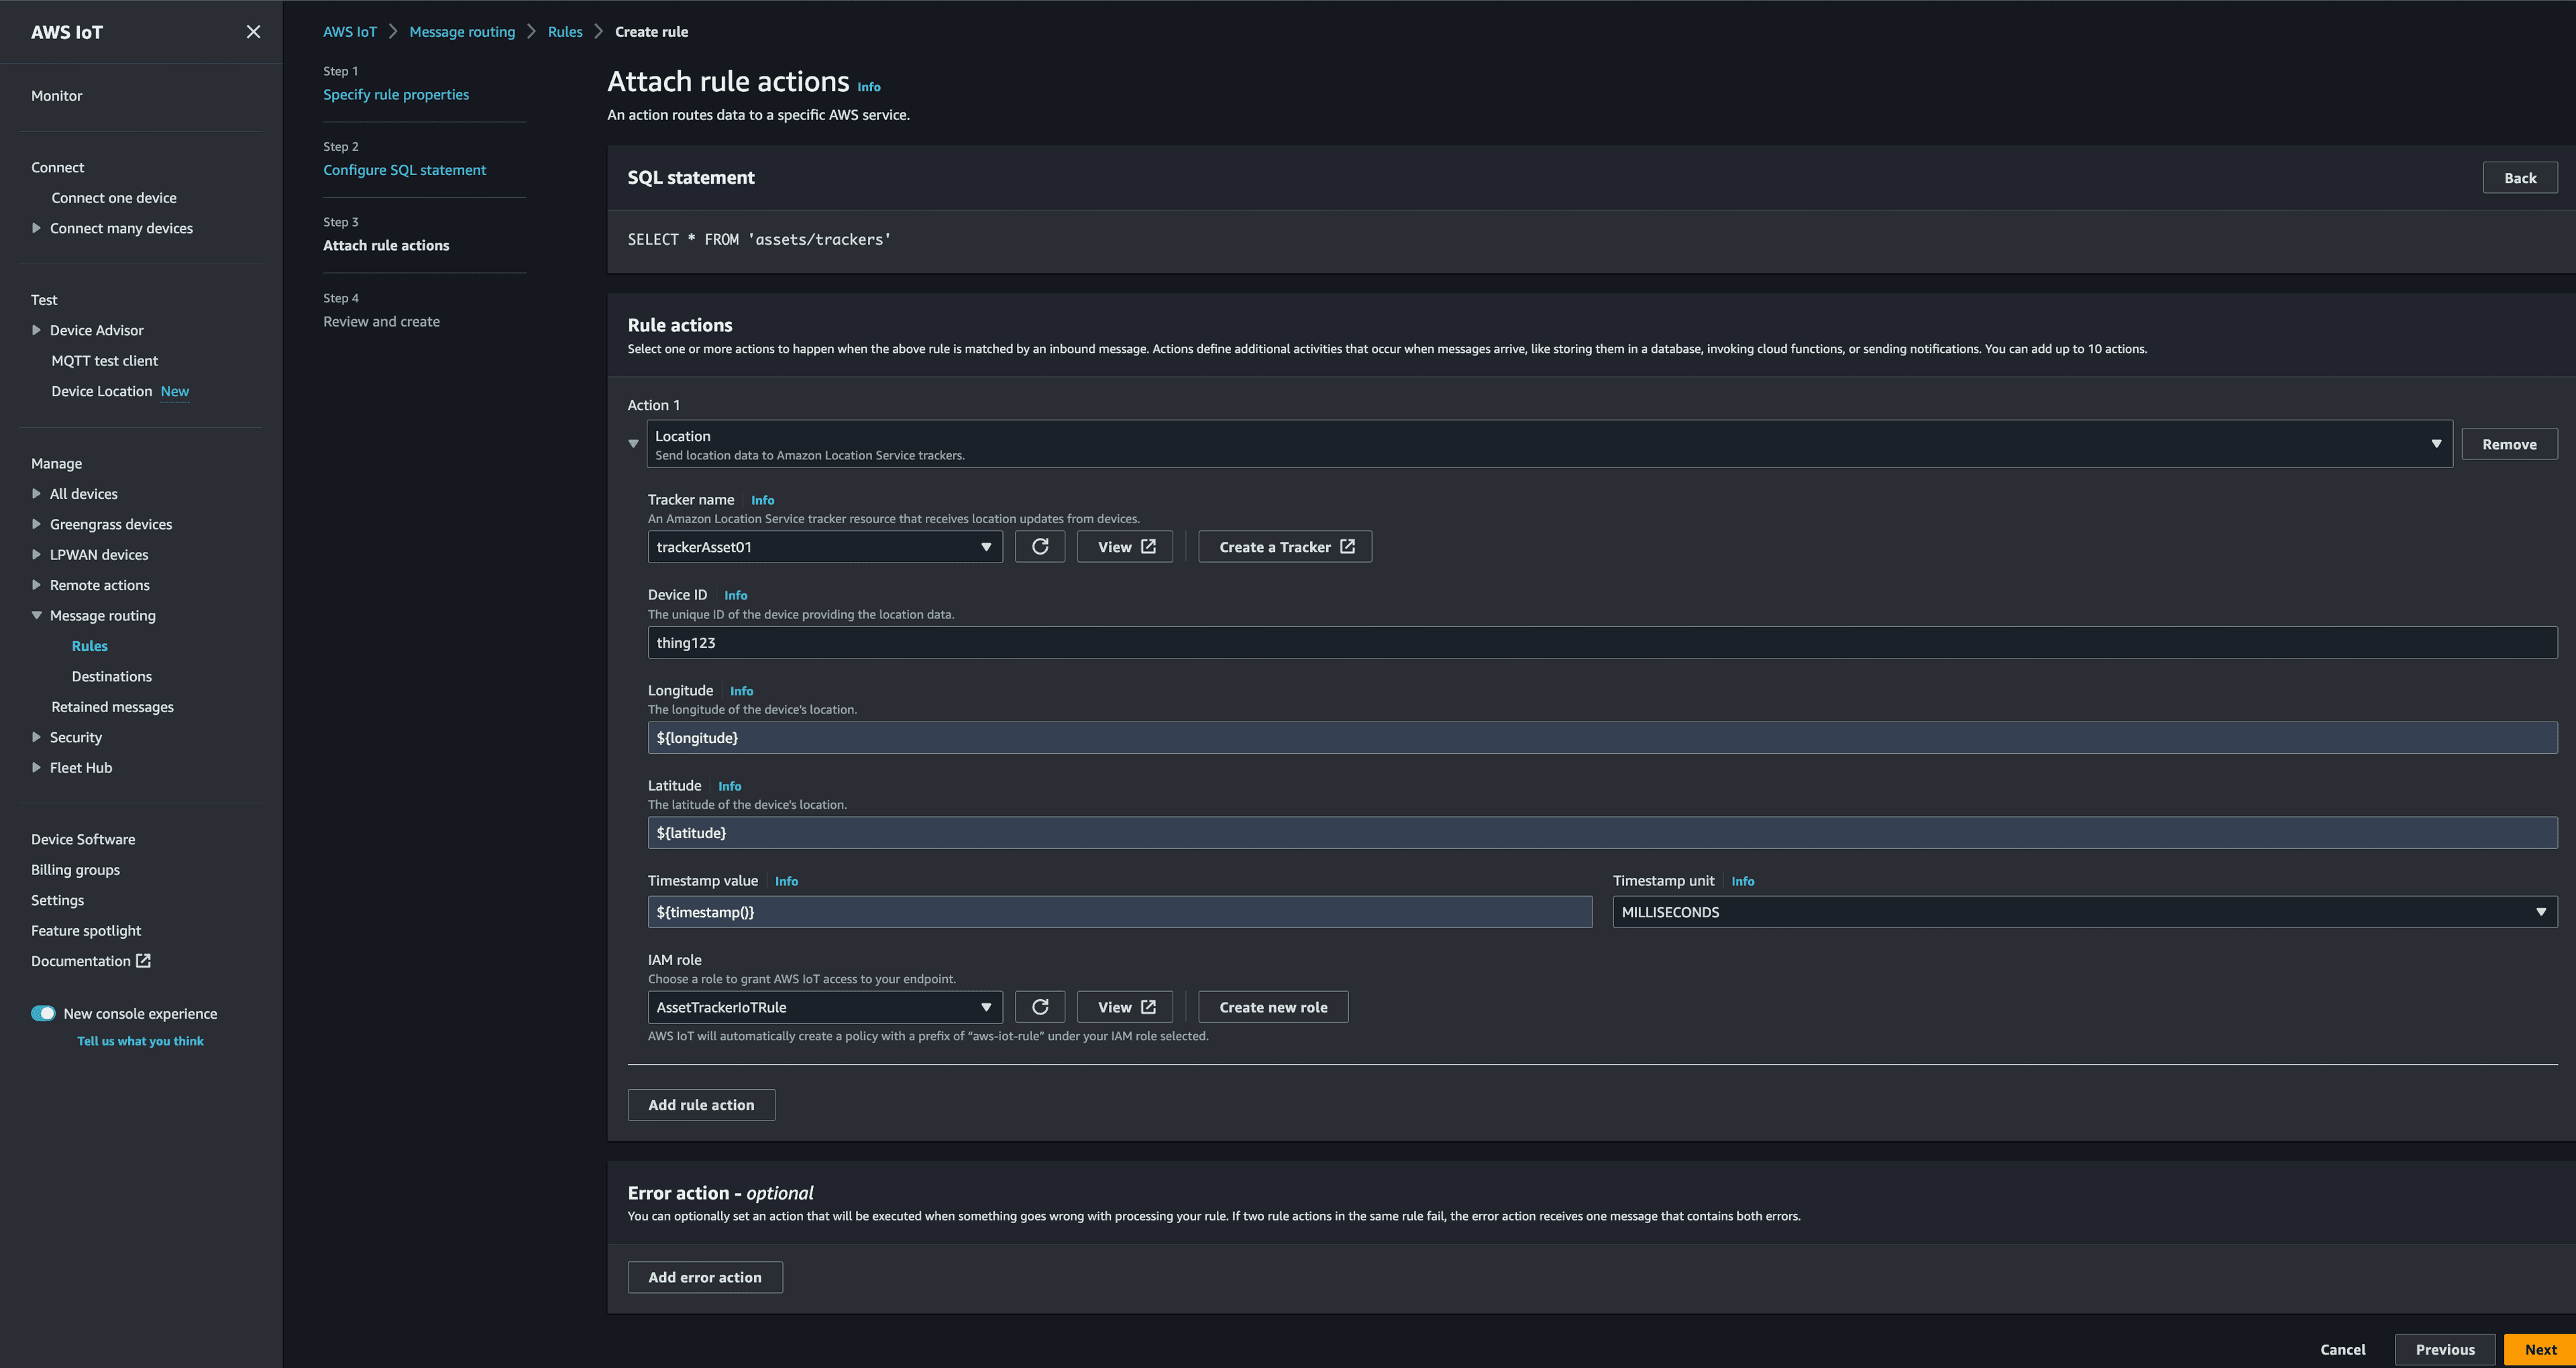
Task: Click Add error action
Action: 705,1277
